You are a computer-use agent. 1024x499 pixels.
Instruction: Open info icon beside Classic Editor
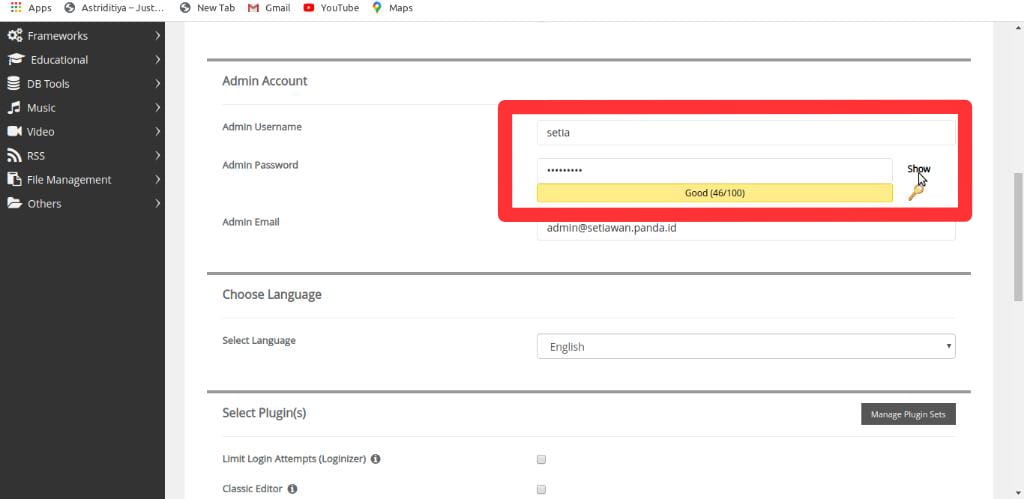coord(293,489)
